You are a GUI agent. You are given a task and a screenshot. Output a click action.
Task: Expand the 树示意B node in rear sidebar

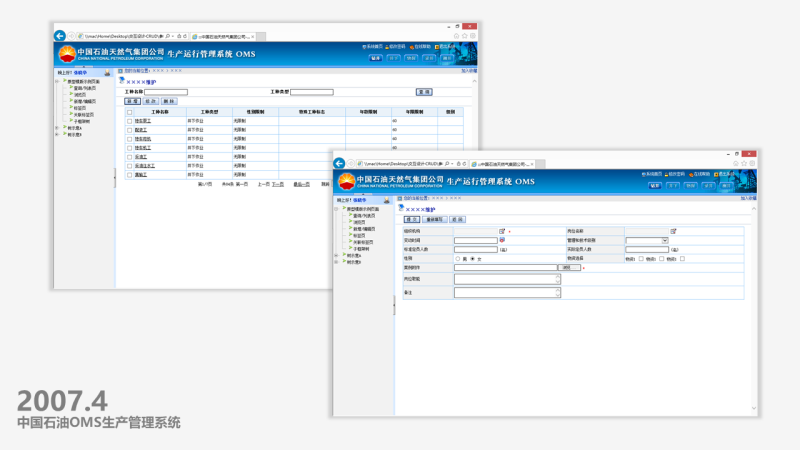pyautogui.click(x=57, y=134)
